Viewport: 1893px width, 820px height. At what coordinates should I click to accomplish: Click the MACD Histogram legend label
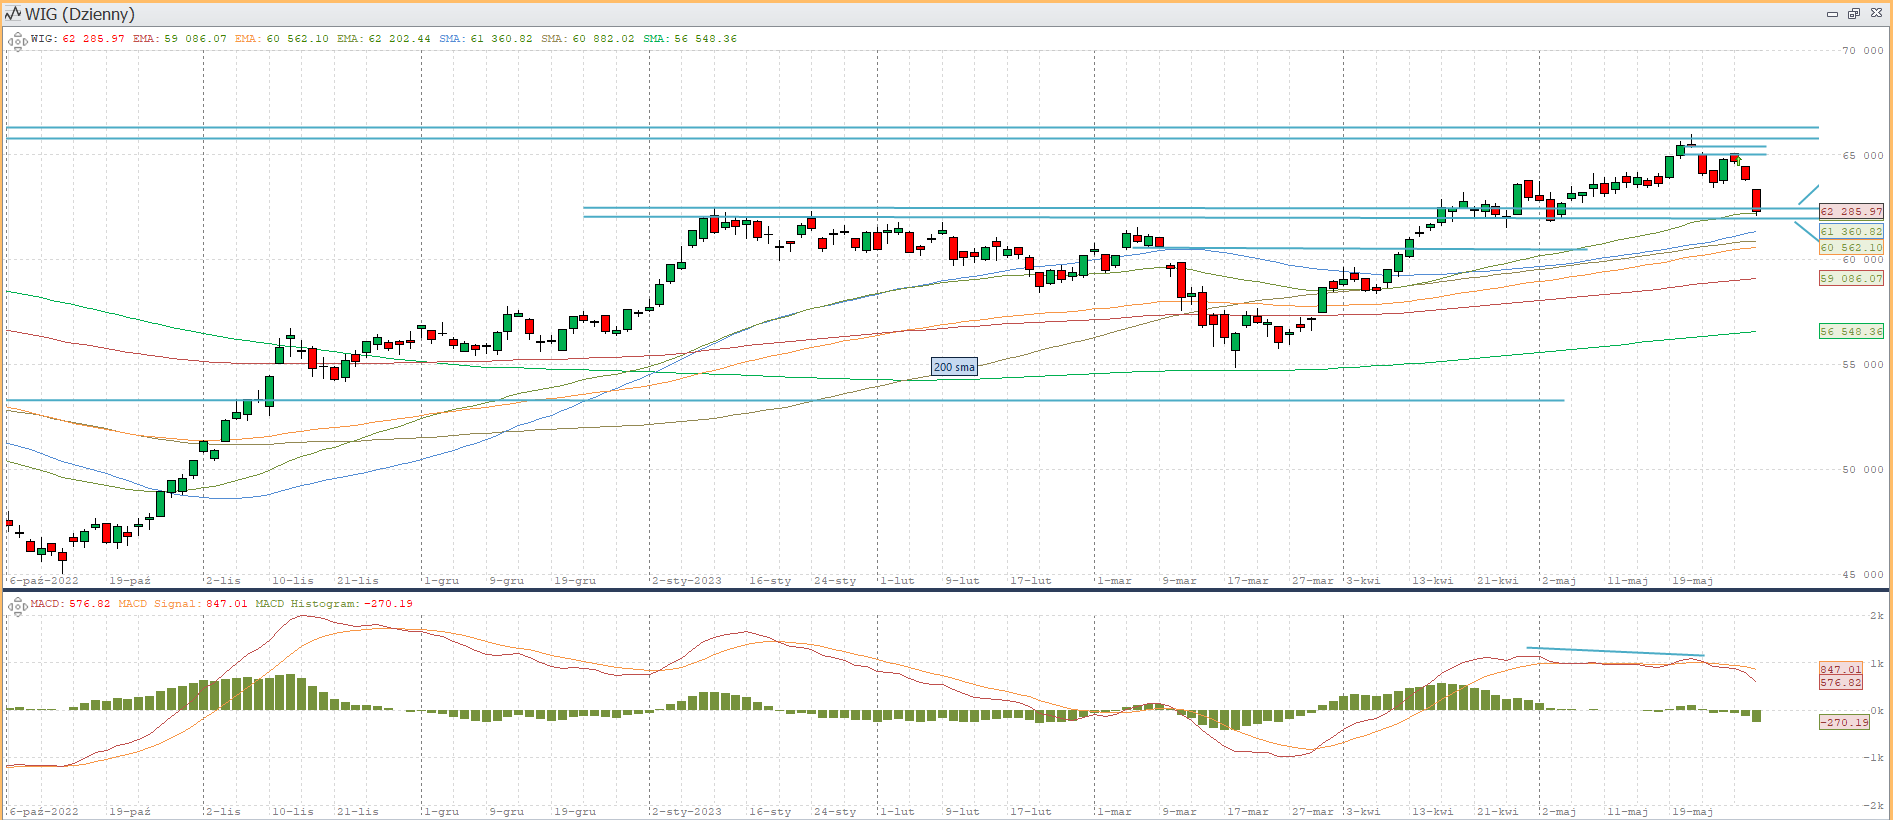point(334,604)
